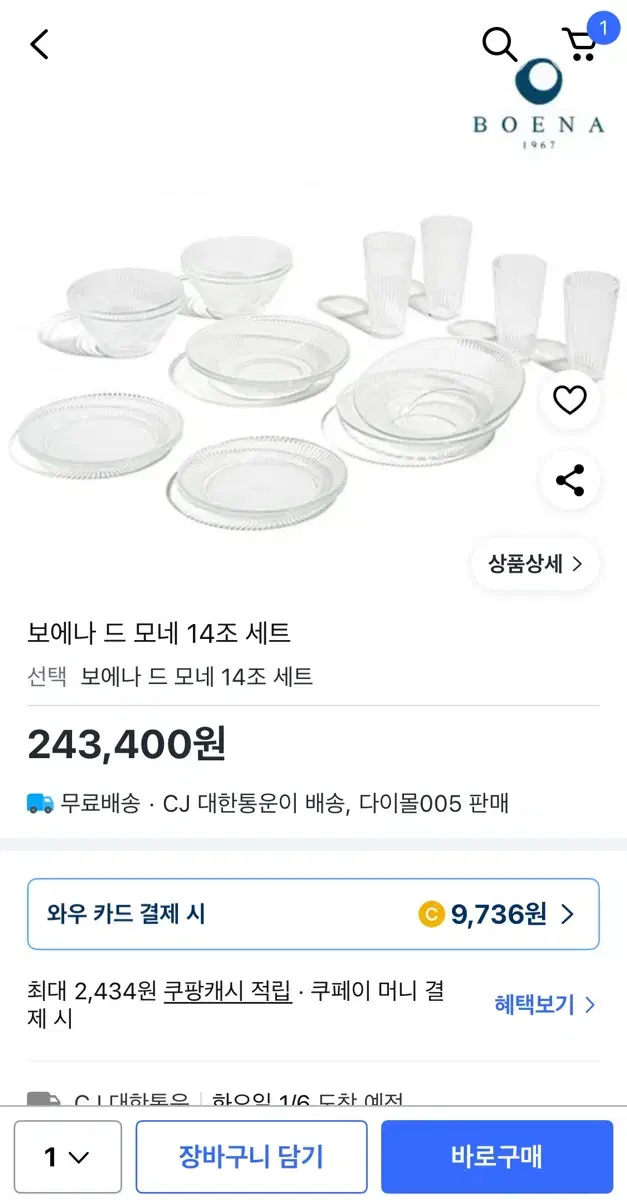Open search with the magnifier icon

(x=499, y=44)
